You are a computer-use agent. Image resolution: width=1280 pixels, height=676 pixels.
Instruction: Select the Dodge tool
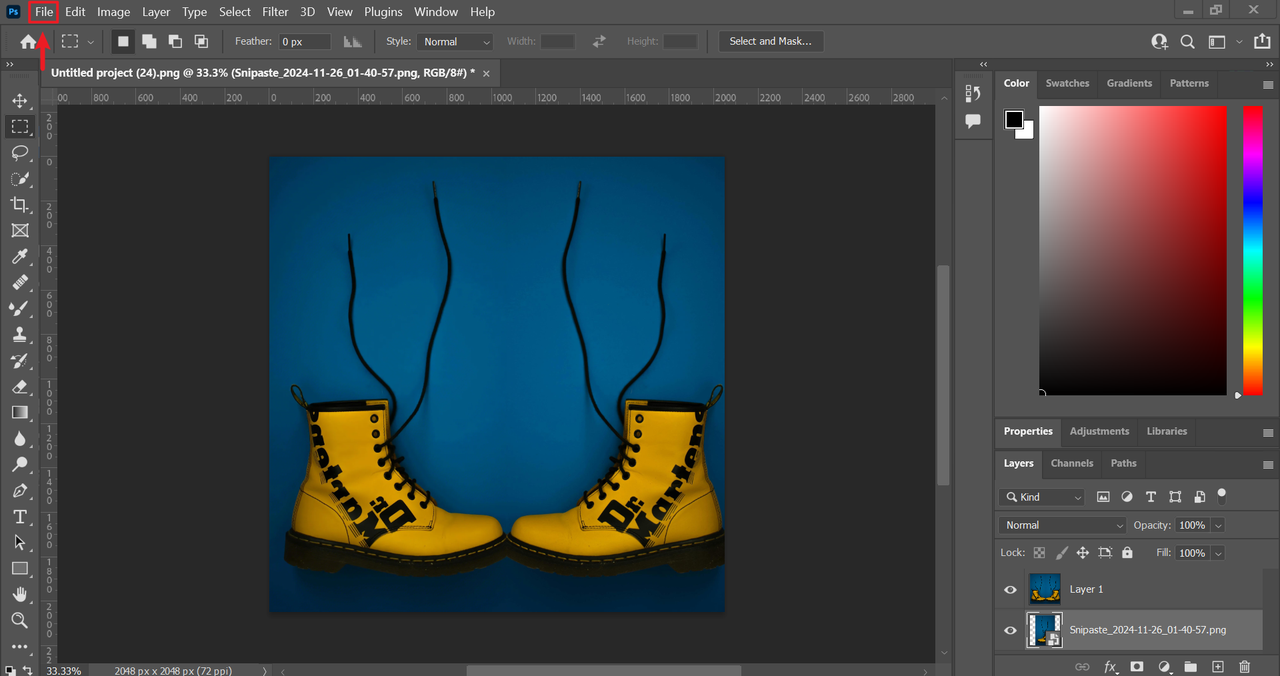tap(19, 465)
